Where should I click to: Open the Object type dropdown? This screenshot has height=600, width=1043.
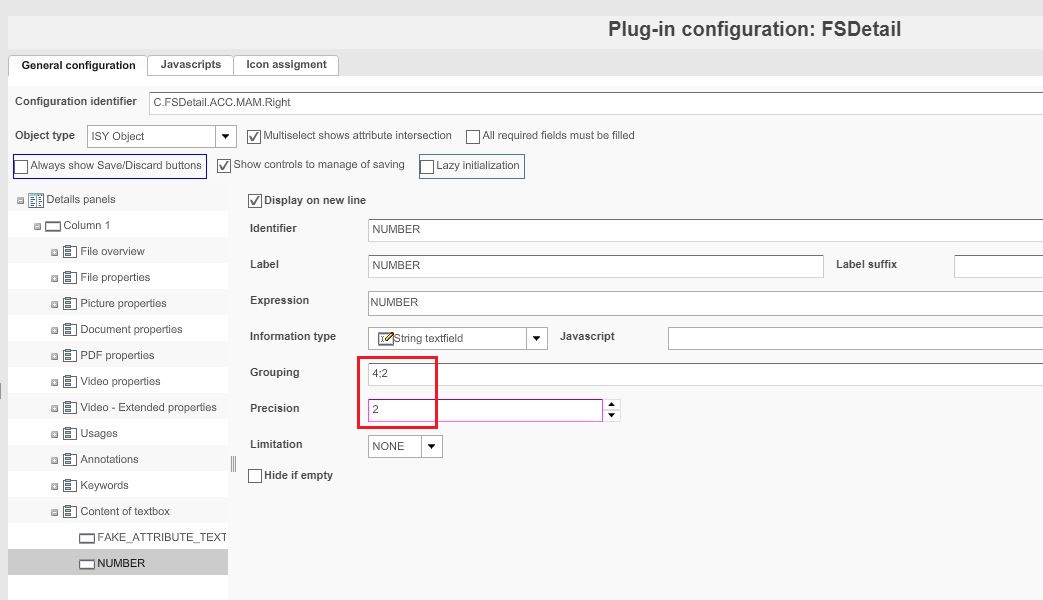pos(226,136)
